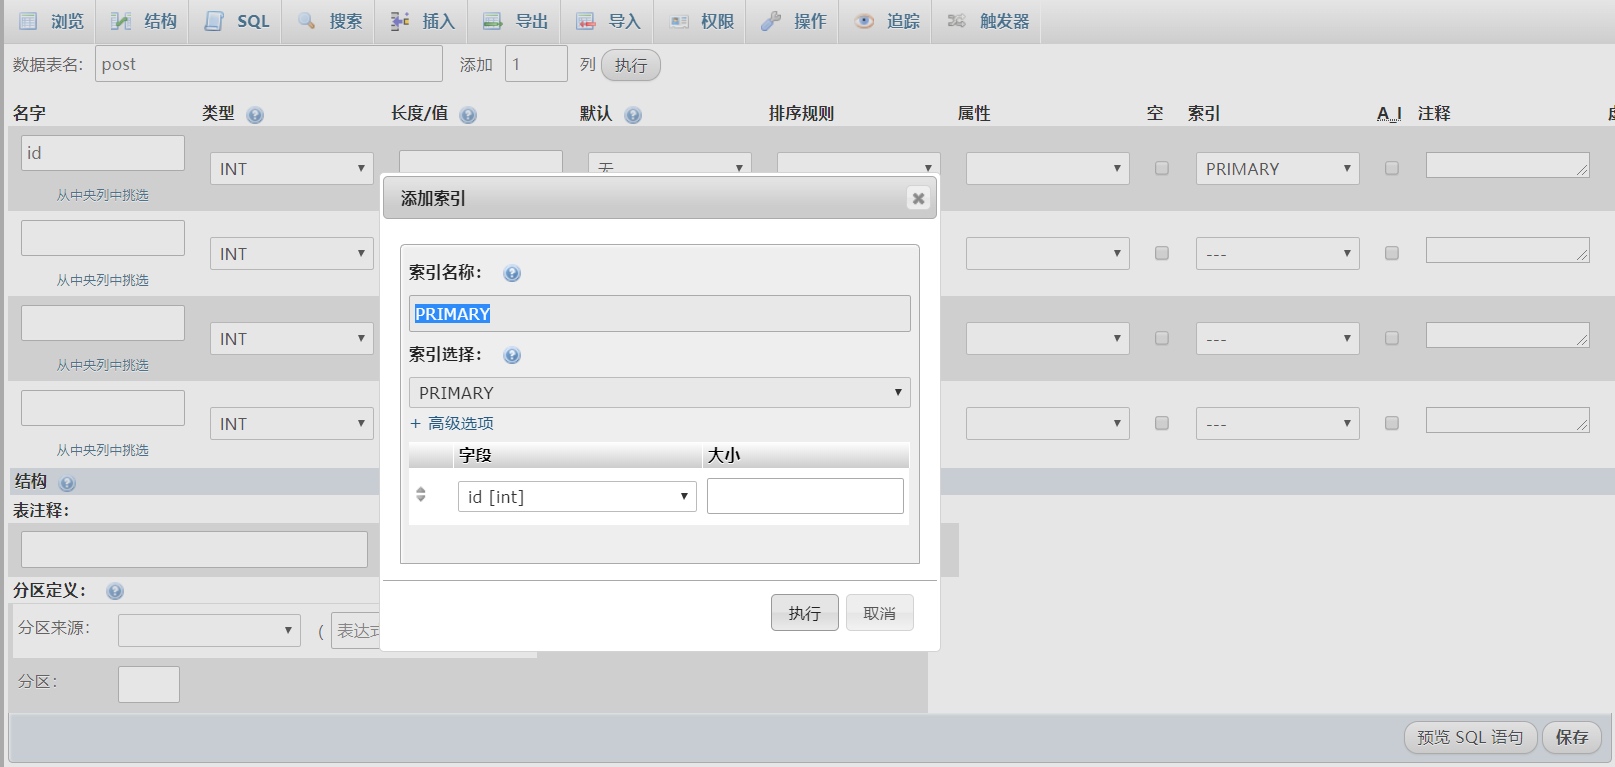Click help icon beside 索引名称 label
Image resolution: width=1615 pixels, height=767 pixels.
click(x=512, y=273)
